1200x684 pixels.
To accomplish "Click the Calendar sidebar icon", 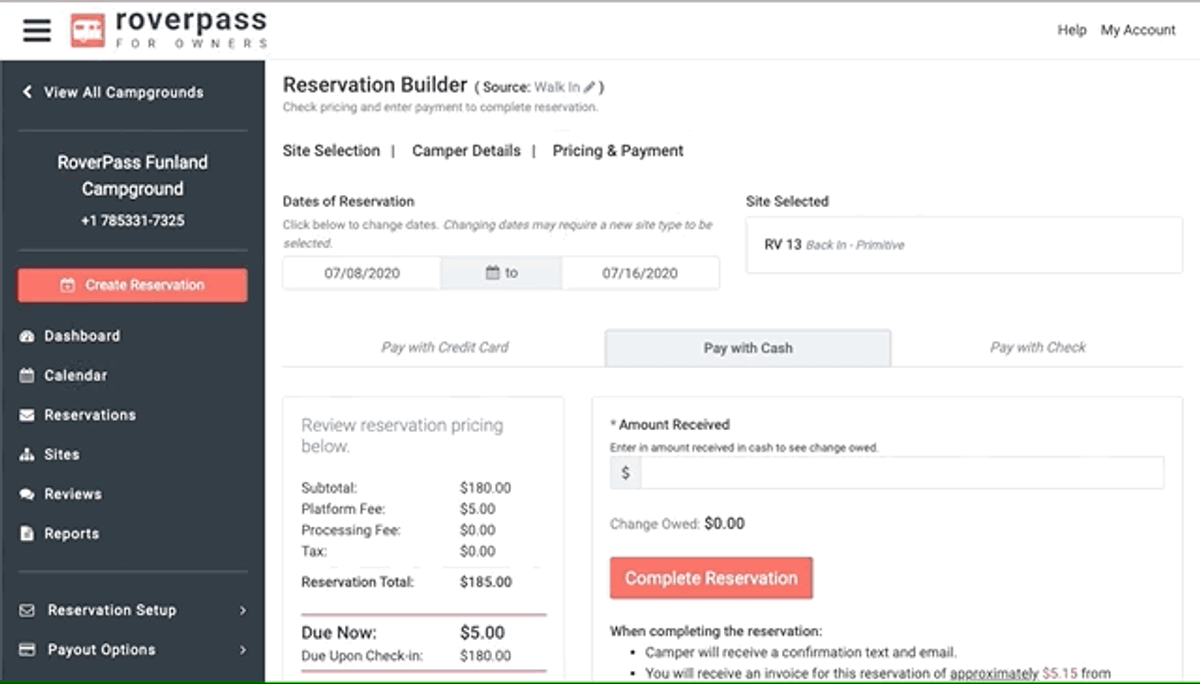I will pos(27,375).
